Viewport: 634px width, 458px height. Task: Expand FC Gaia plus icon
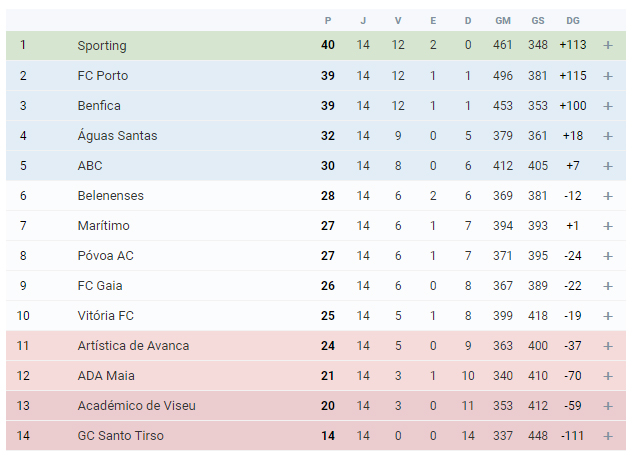click(x=608, y=286)
